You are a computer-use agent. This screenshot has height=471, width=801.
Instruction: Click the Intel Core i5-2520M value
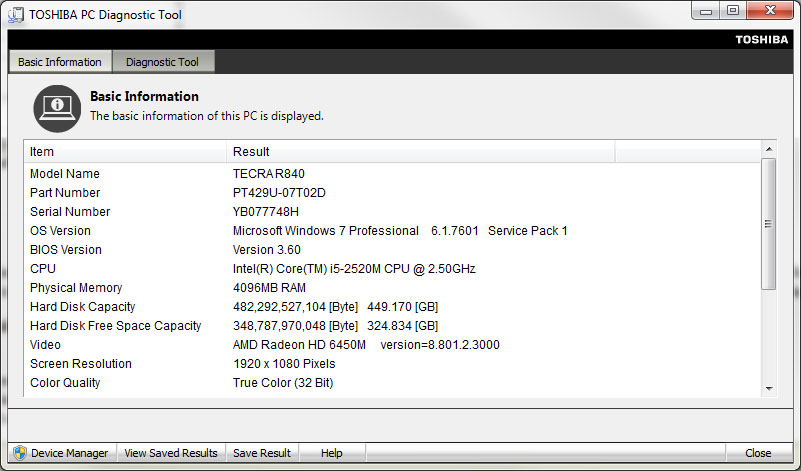coord(354,269)
